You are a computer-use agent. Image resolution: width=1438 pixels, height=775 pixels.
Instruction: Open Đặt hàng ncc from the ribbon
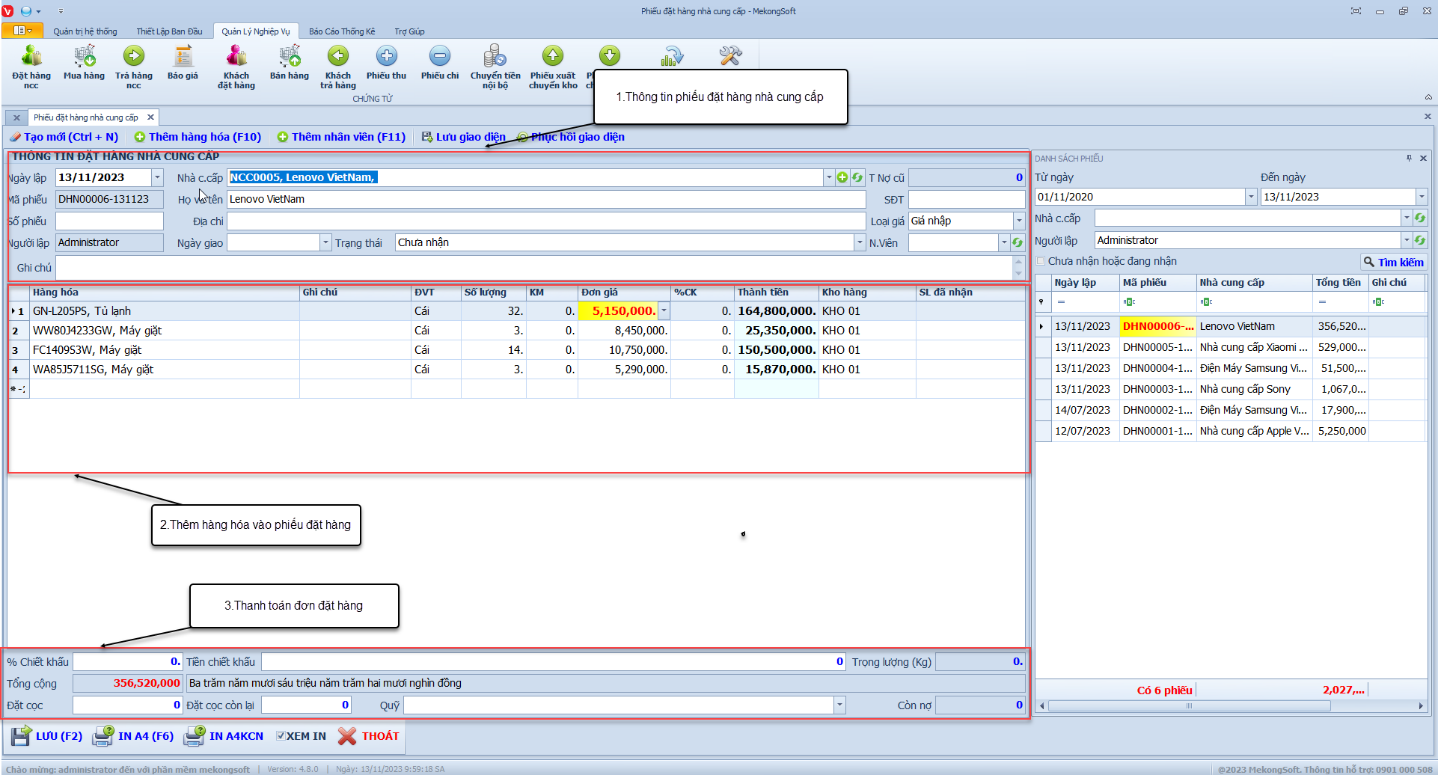(x=31, y=63)
